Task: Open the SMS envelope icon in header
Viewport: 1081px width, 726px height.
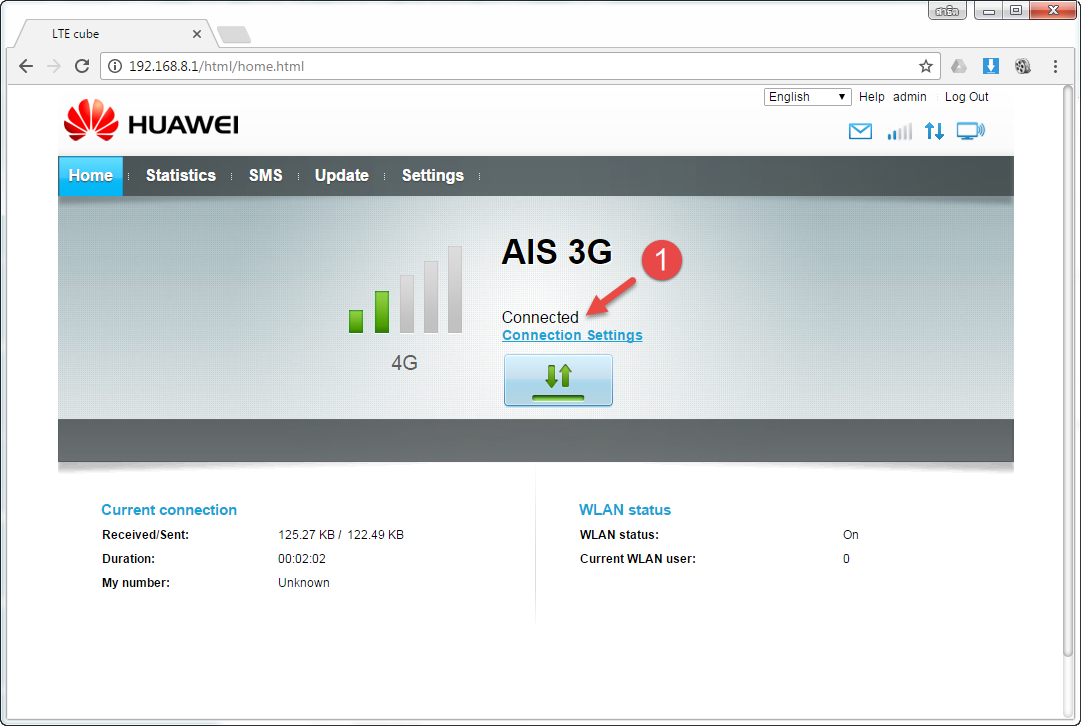Action: (860, 131)
